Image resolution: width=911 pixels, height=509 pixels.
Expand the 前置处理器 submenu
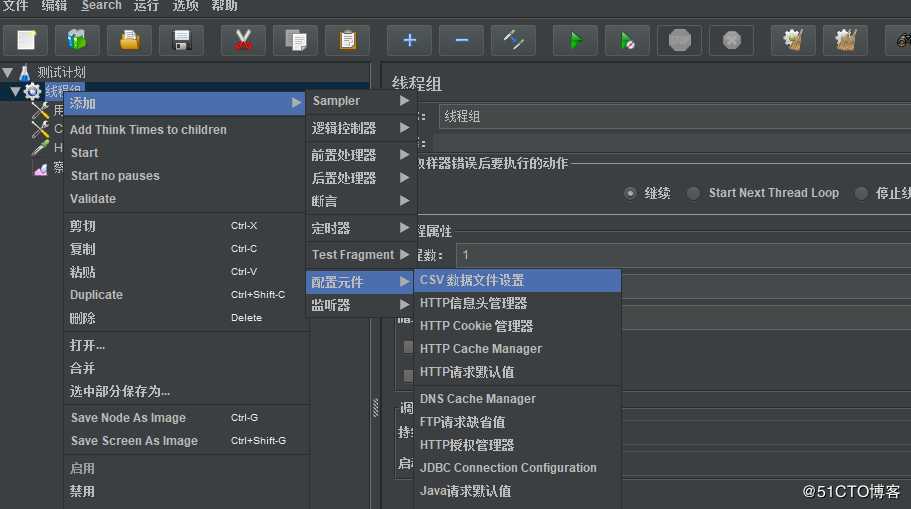point(361,155)
